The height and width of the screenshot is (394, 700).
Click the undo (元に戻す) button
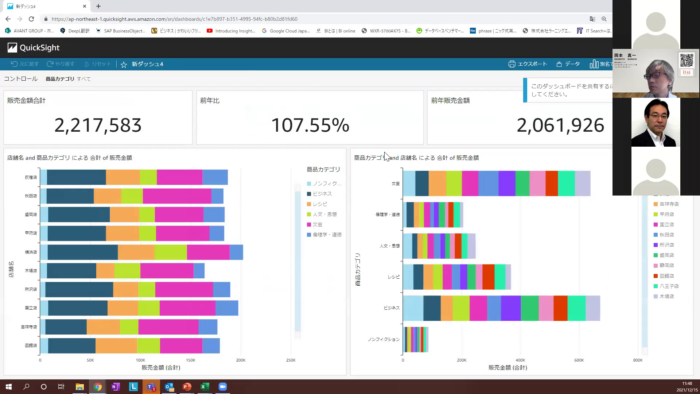pyautogui.click(x=25, y=64)
